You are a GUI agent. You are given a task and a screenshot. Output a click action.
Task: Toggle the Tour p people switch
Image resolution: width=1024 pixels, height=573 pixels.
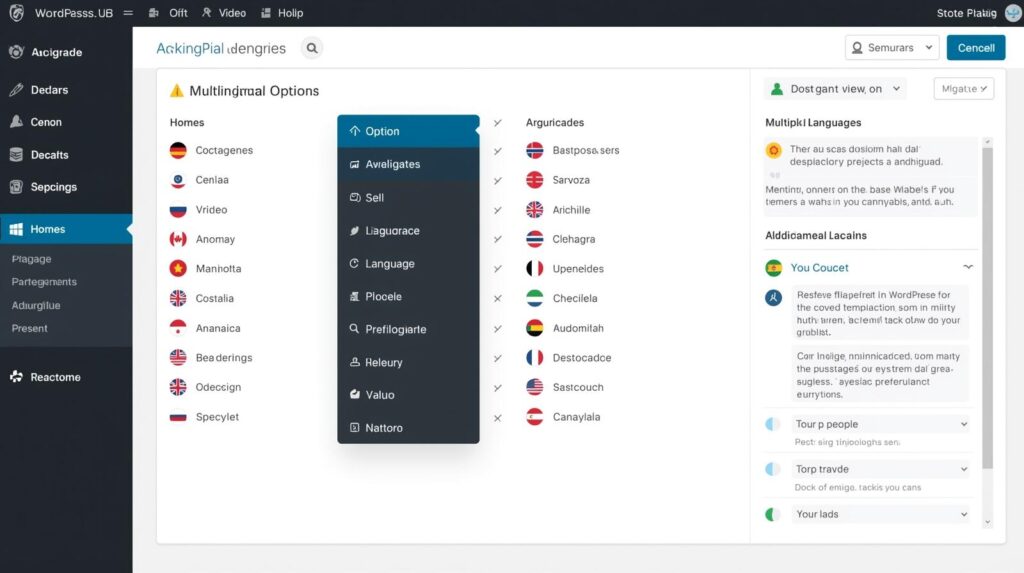(772, 424)
